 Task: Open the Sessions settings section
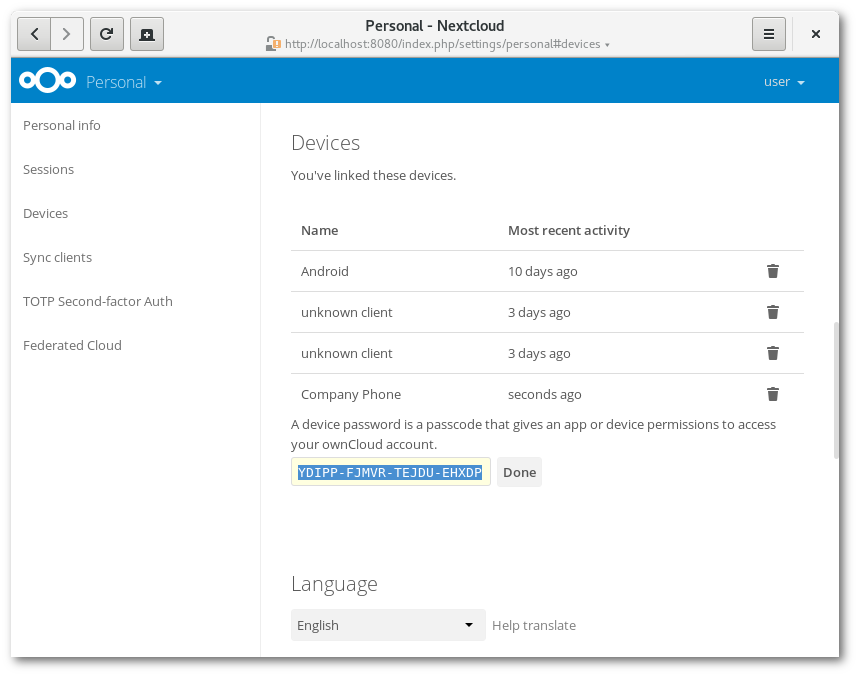tap(48, 169)
